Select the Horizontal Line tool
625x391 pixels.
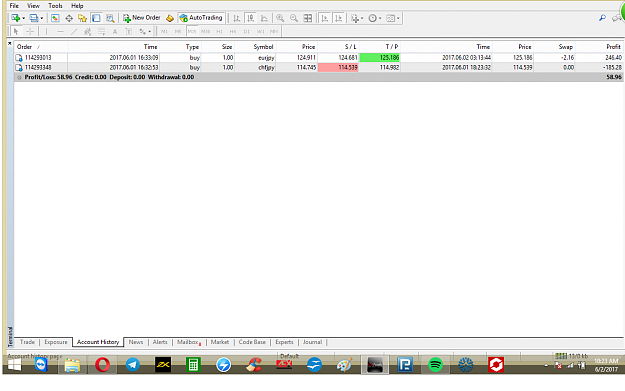pyautogui.click(x=60, y=31)
